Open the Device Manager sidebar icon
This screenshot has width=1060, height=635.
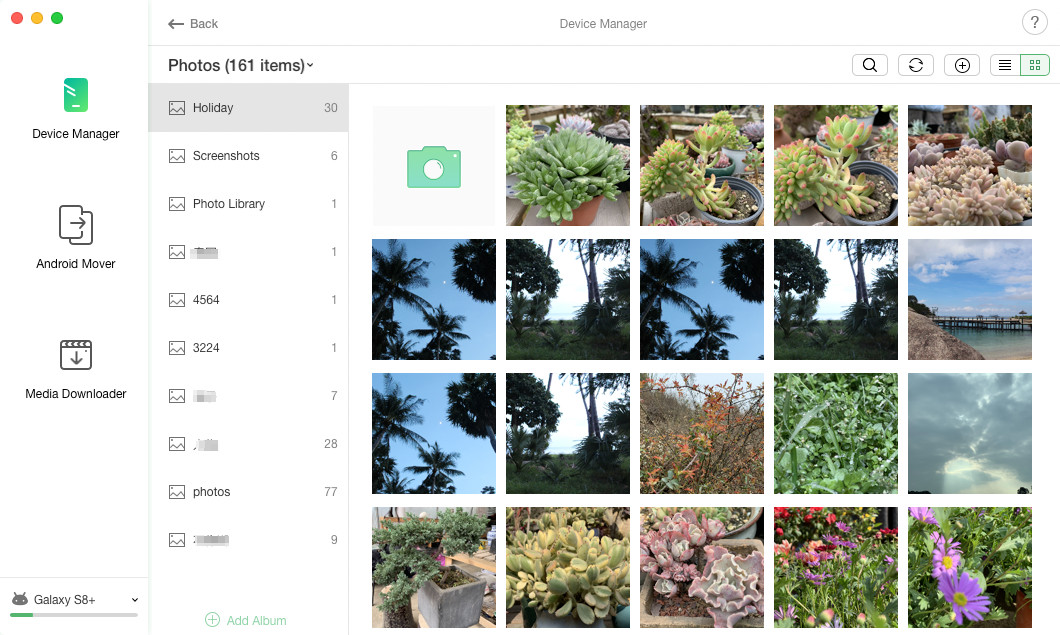pos(76,95)
